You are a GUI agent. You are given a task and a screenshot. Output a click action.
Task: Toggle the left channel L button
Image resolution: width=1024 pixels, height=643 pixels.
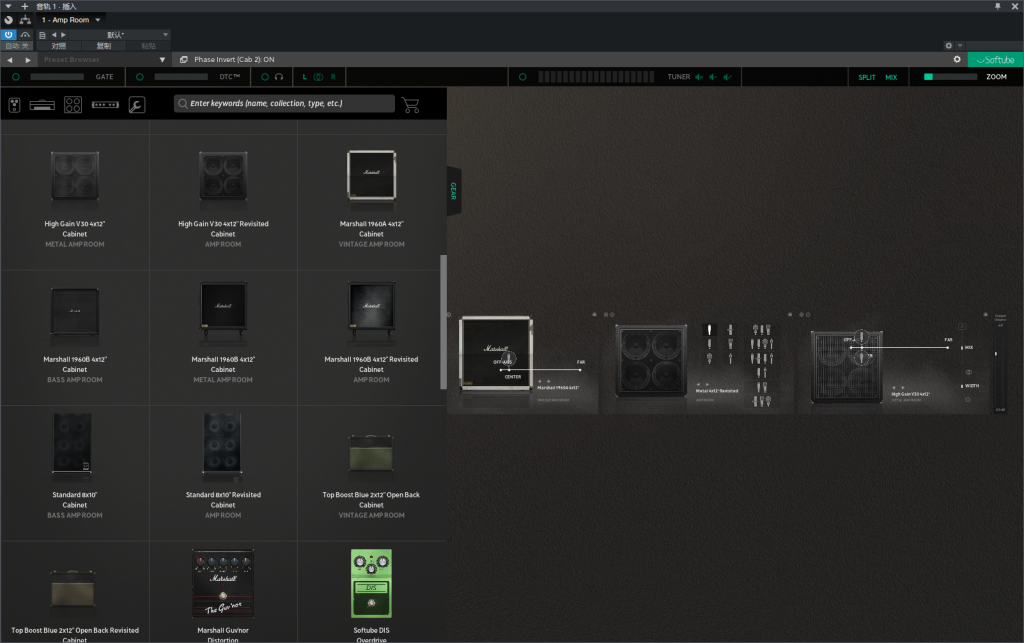point(304,77)
